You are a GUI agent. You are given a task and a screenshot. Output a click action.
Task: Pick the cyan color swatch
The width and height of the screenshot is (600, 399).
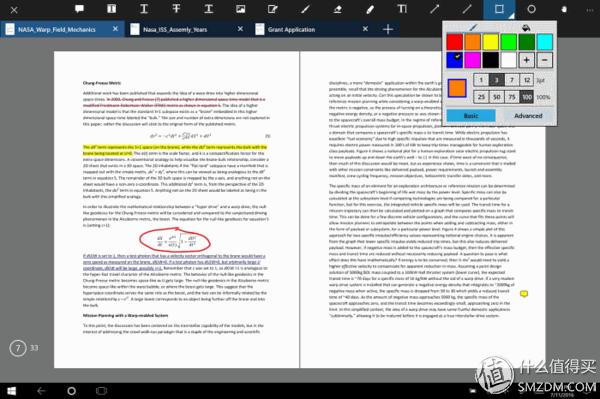(545, 42)
